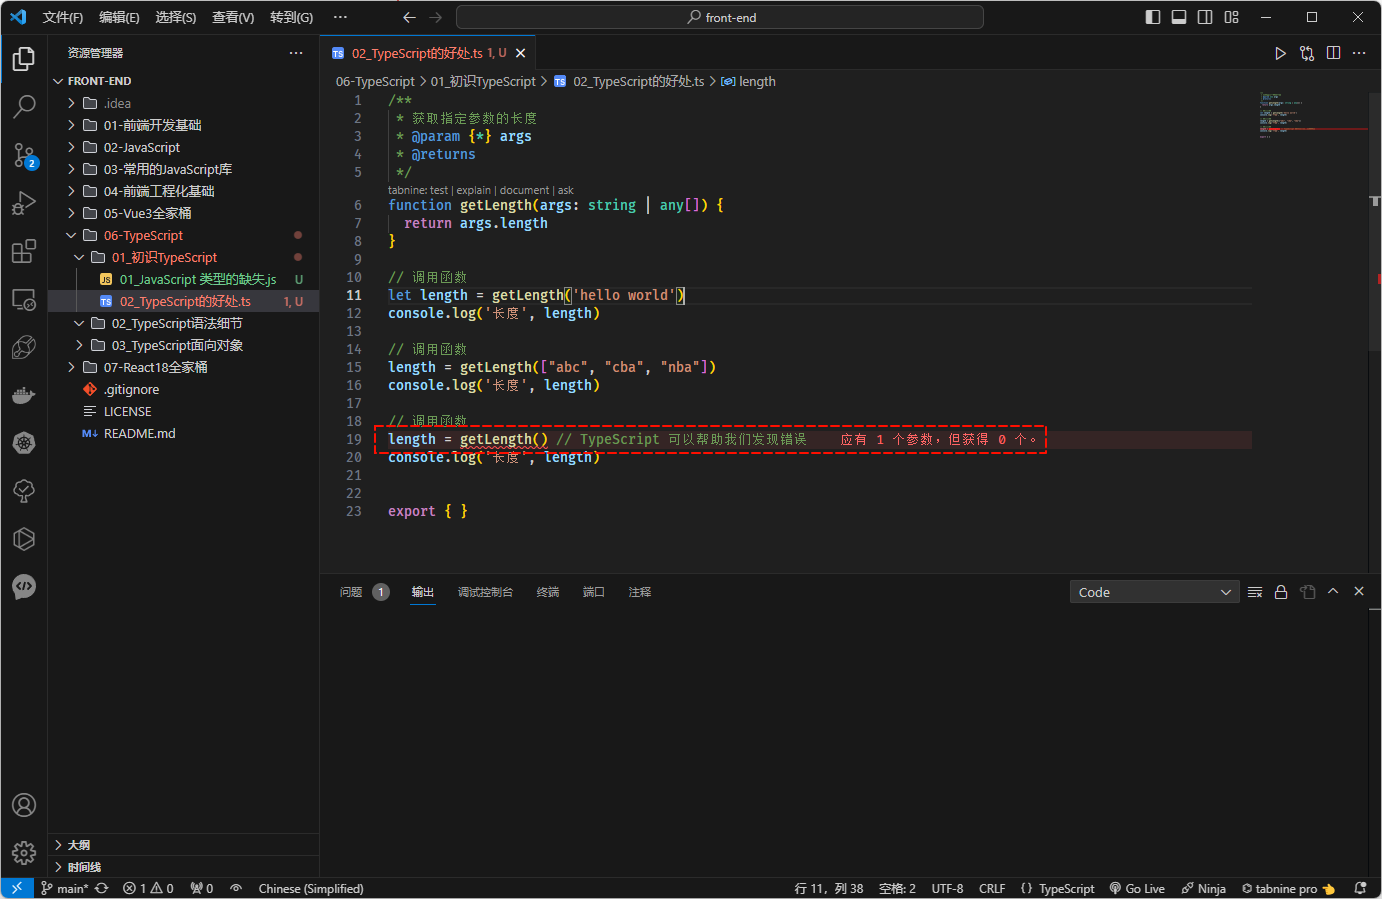Expand the 07-React18全家桶 folder

pyautogui.click(x=155, y=367)
